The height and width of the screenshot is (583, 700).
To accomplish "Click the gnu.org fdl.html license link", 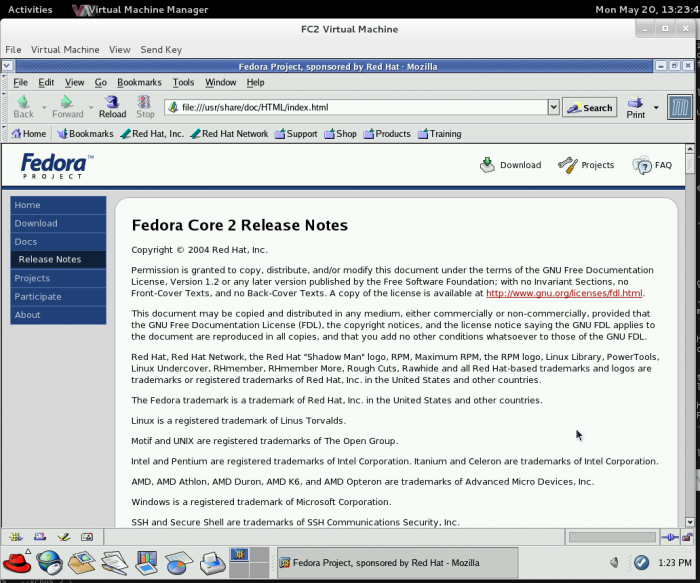I will [x=564, y=293].
